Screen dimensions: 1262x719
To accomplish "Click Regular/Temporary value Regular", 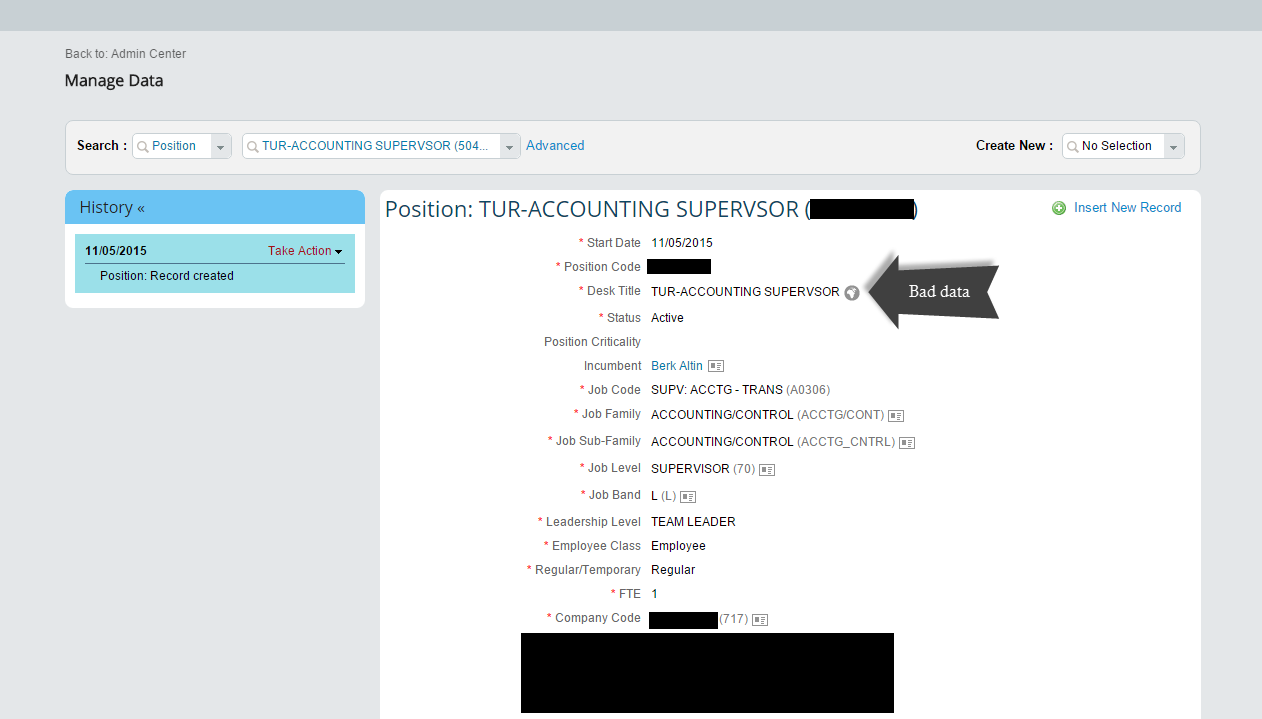I will [x=673, y=570].
